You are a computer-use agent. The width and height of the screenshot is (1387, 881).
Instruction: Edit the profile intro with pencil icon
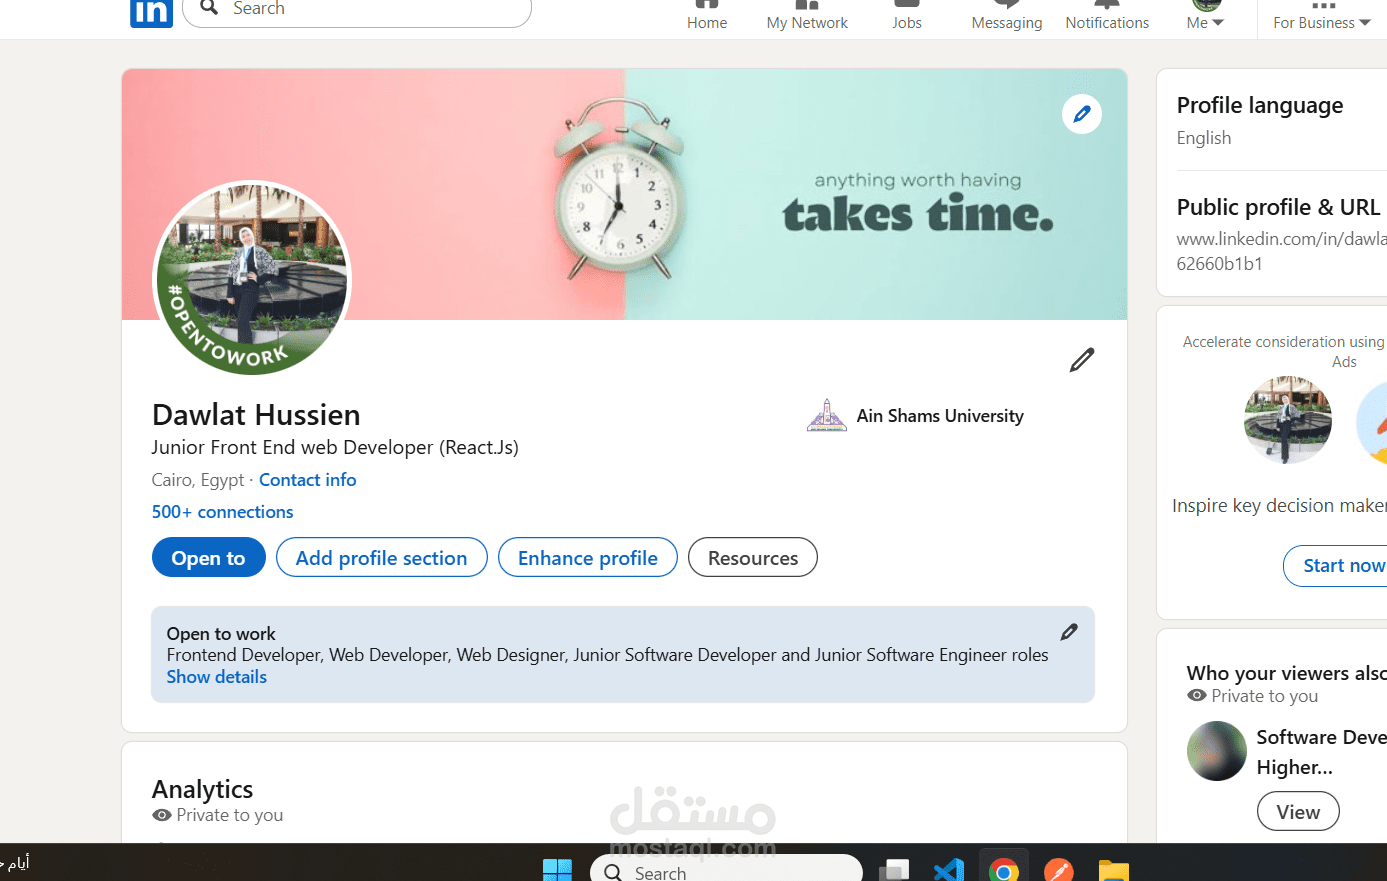pyautogui.click(x=1082, y=360)
